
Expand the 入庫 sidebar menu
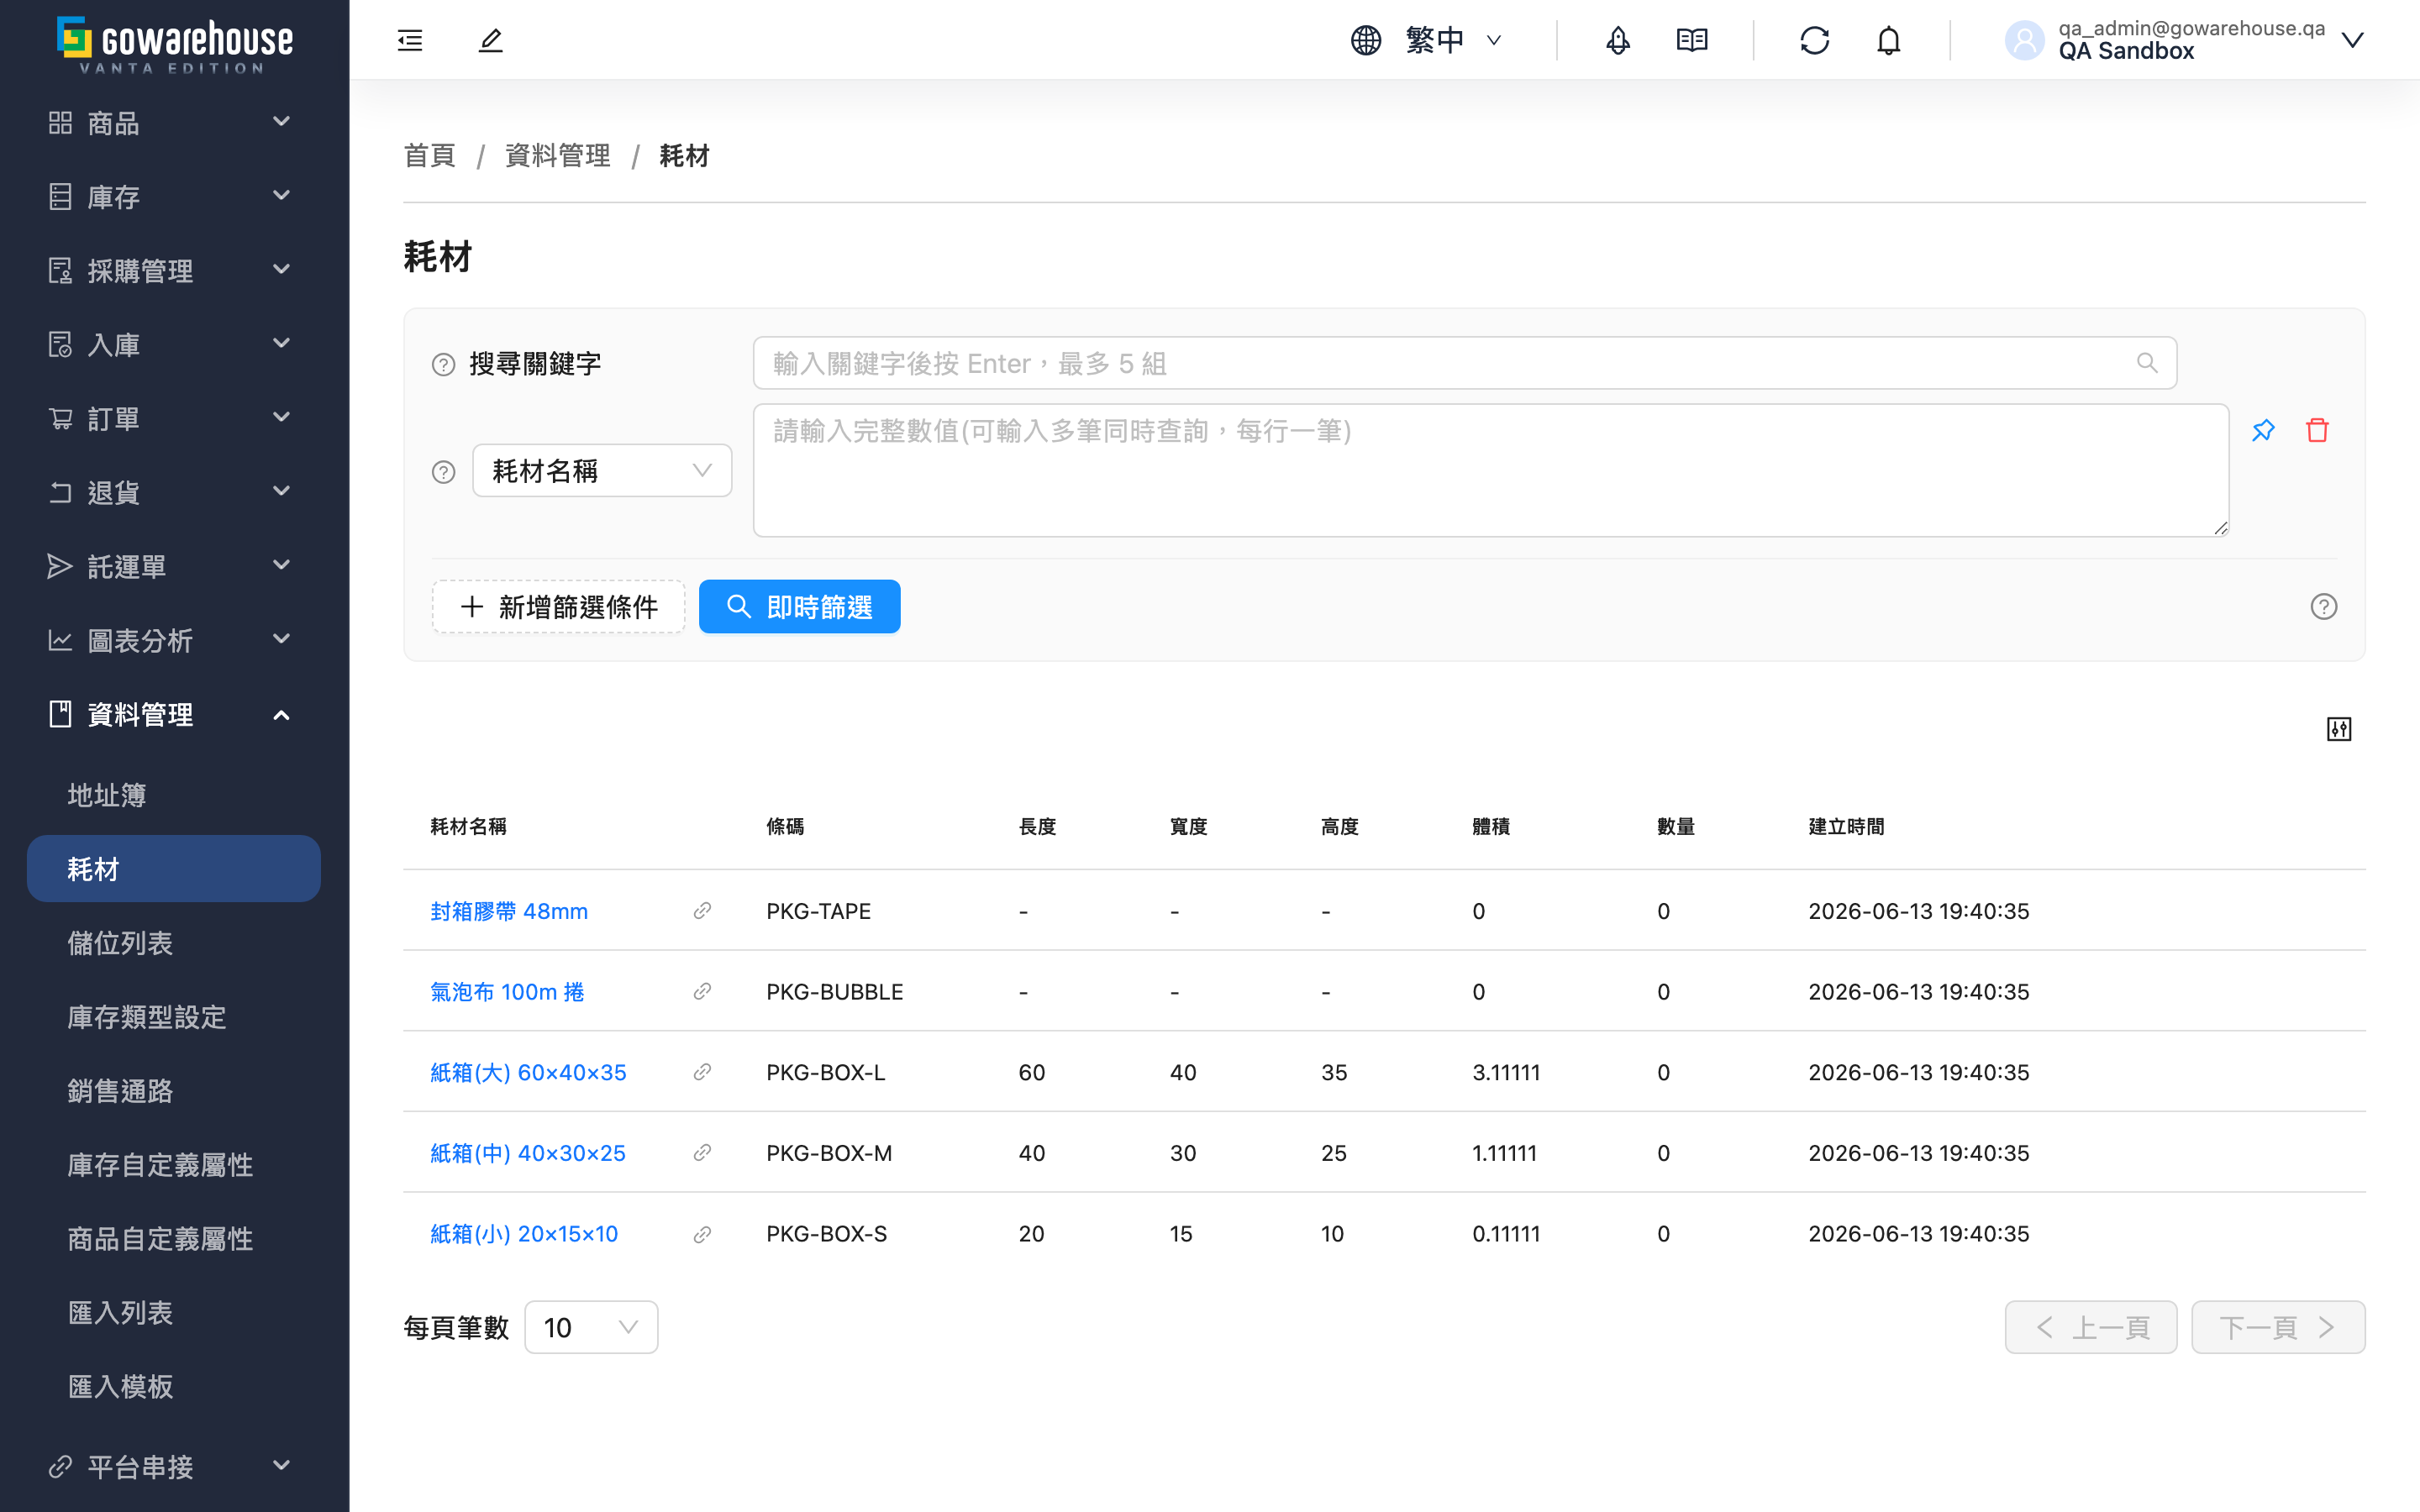click(174, 344)
